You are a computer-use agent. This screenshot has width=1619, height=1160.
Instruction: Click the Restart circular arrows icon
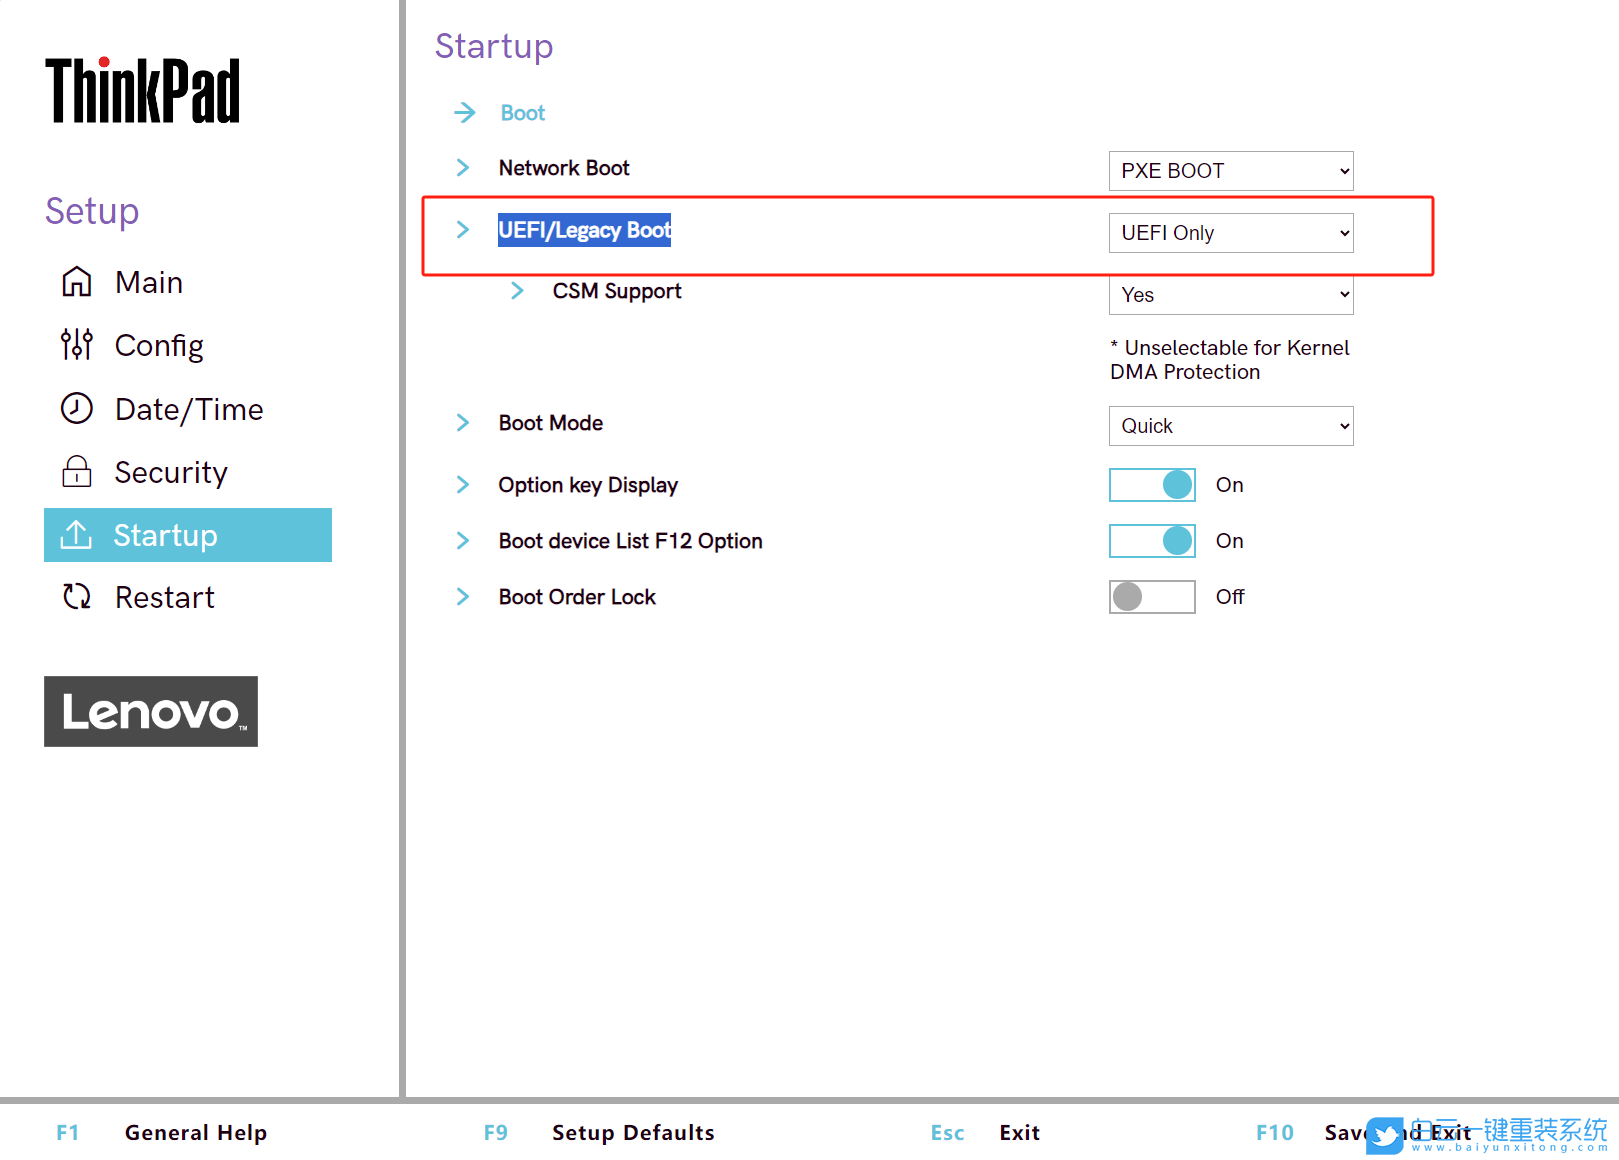(77, 597)
